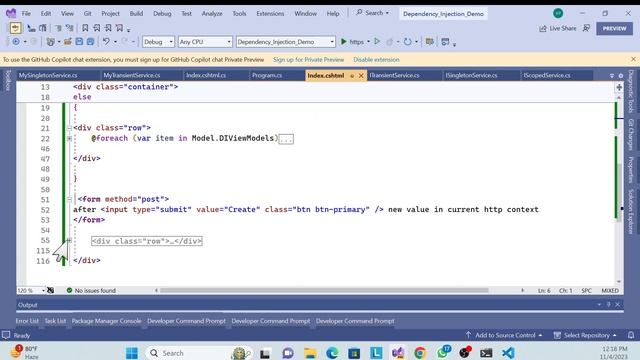Open the Toolbox side panel
This screenshot has height=360, width=640.
8,80
